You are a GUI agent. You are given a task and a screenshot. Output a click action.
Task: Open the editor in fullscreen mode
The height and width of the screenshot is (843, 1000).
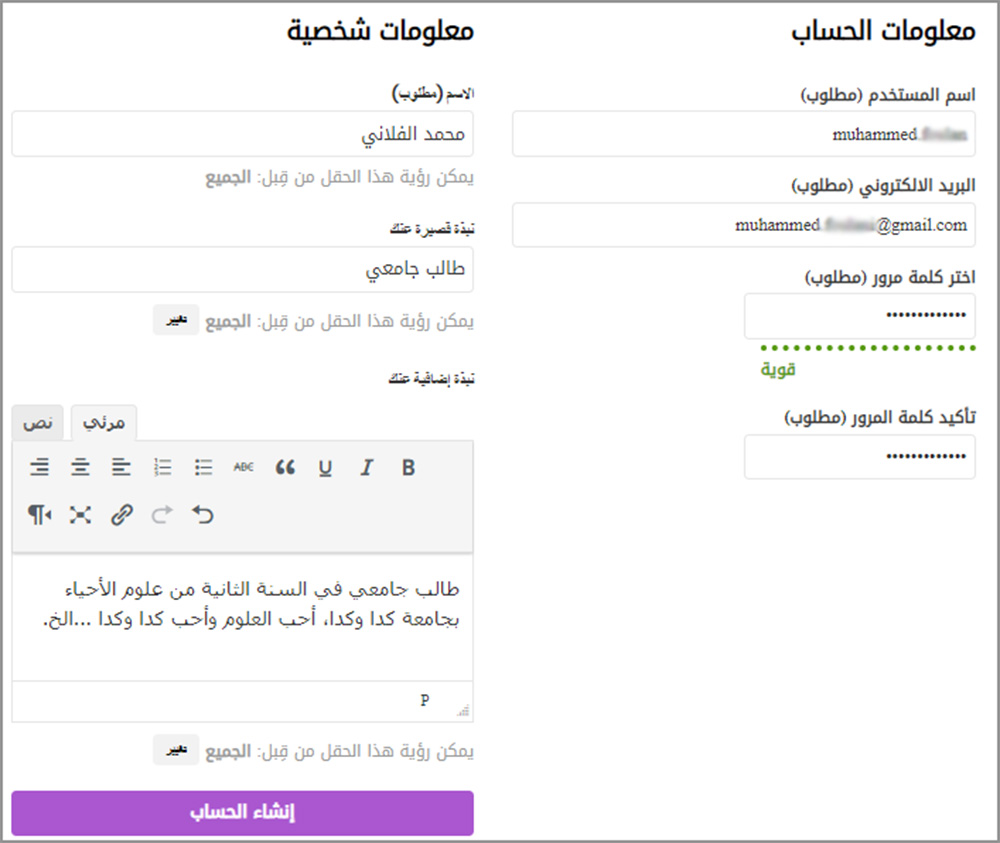point(80,515)
